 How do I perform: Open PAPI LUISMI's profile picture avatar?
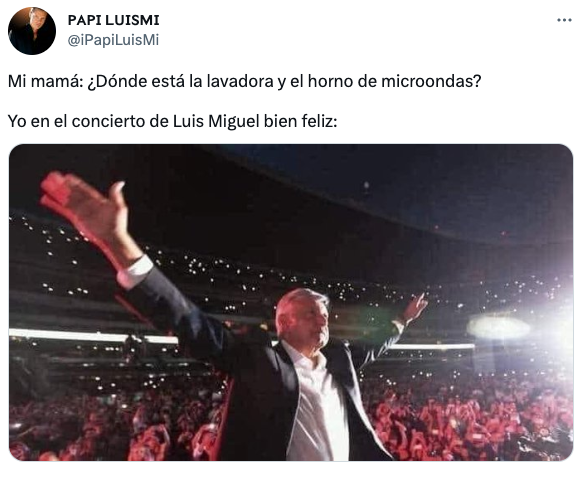point(32,31)
